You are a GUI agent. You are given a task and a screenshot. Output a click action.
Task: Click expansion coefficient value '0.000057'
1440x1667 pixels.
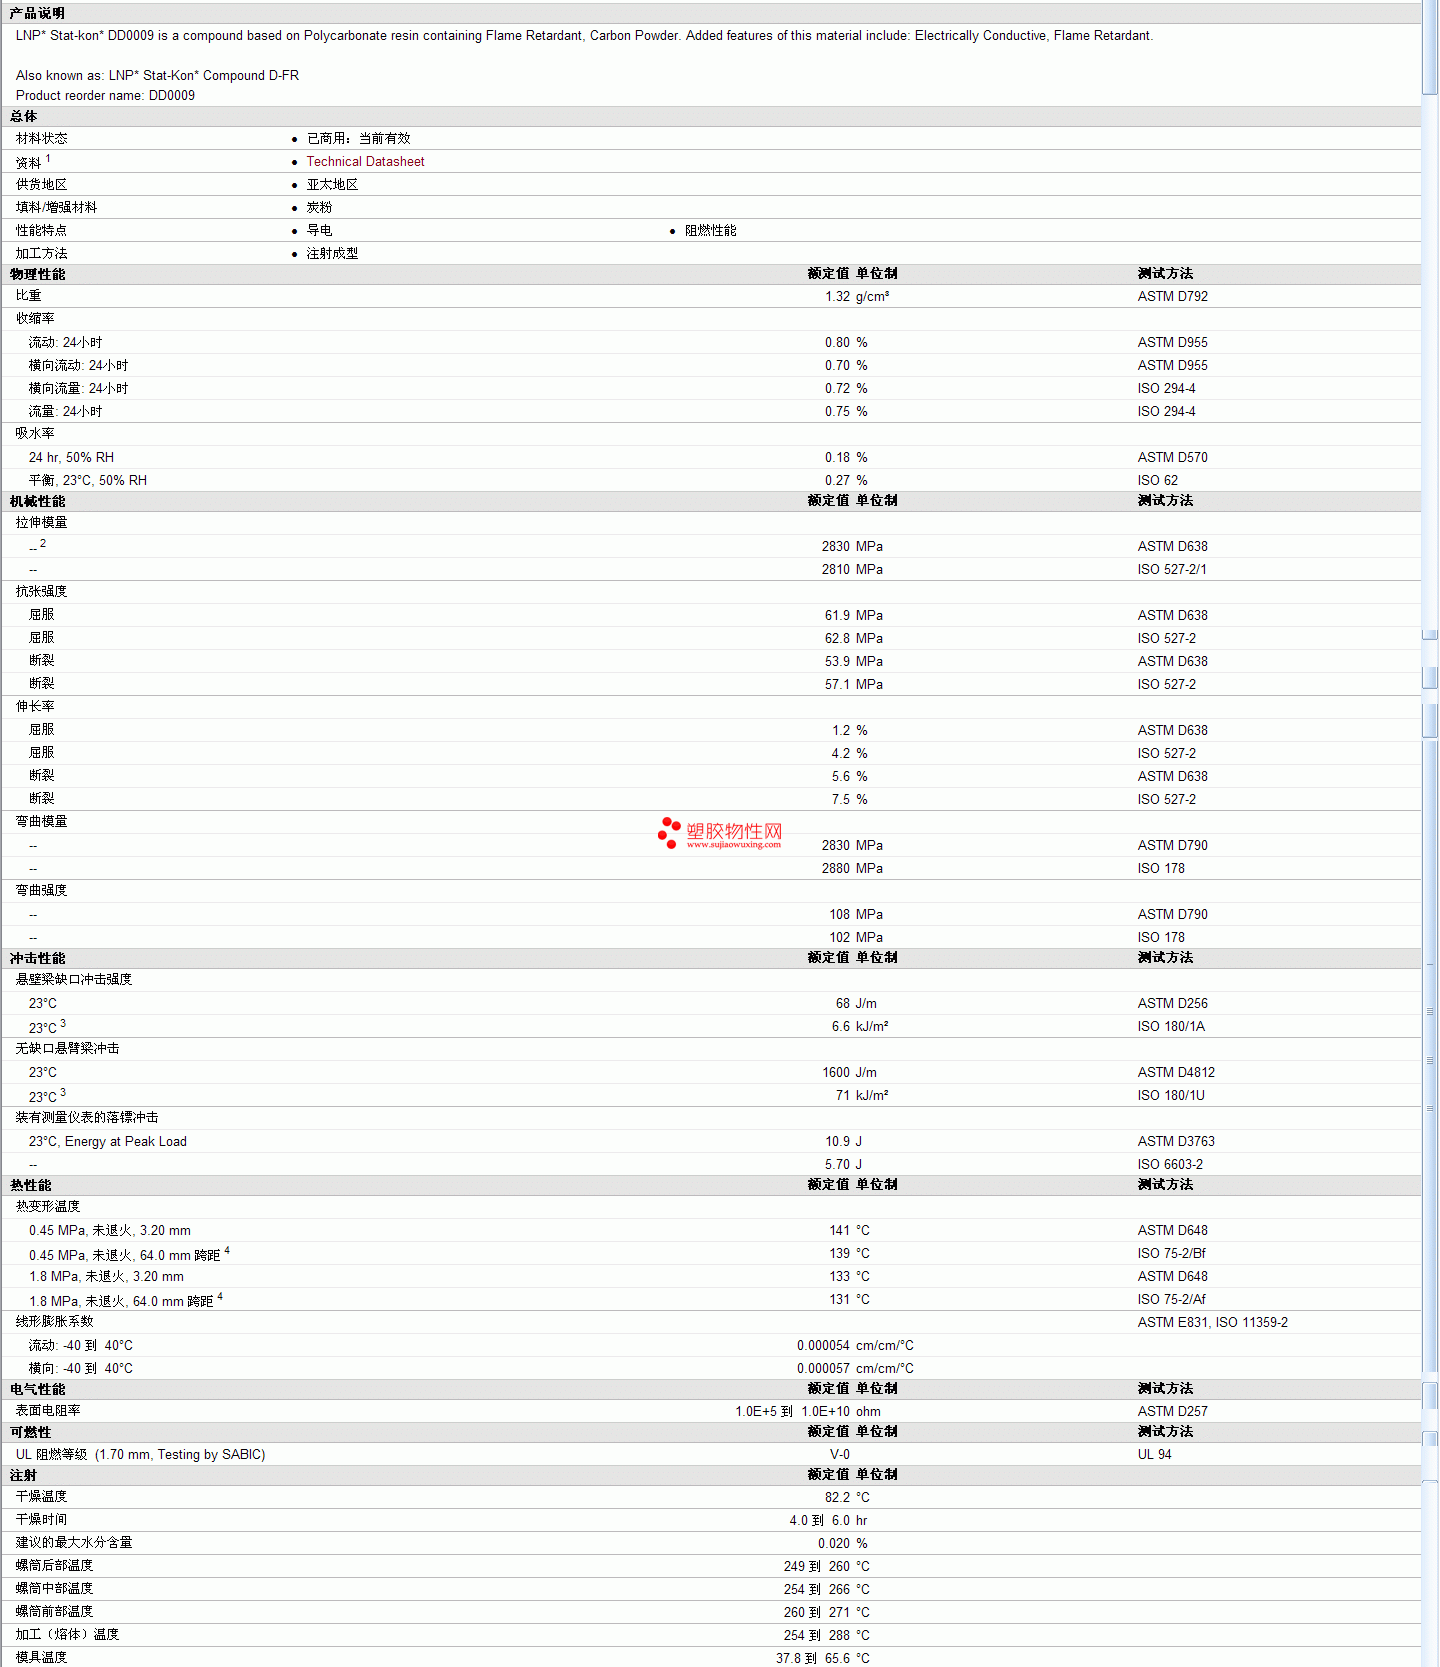tap(823, 1368)
